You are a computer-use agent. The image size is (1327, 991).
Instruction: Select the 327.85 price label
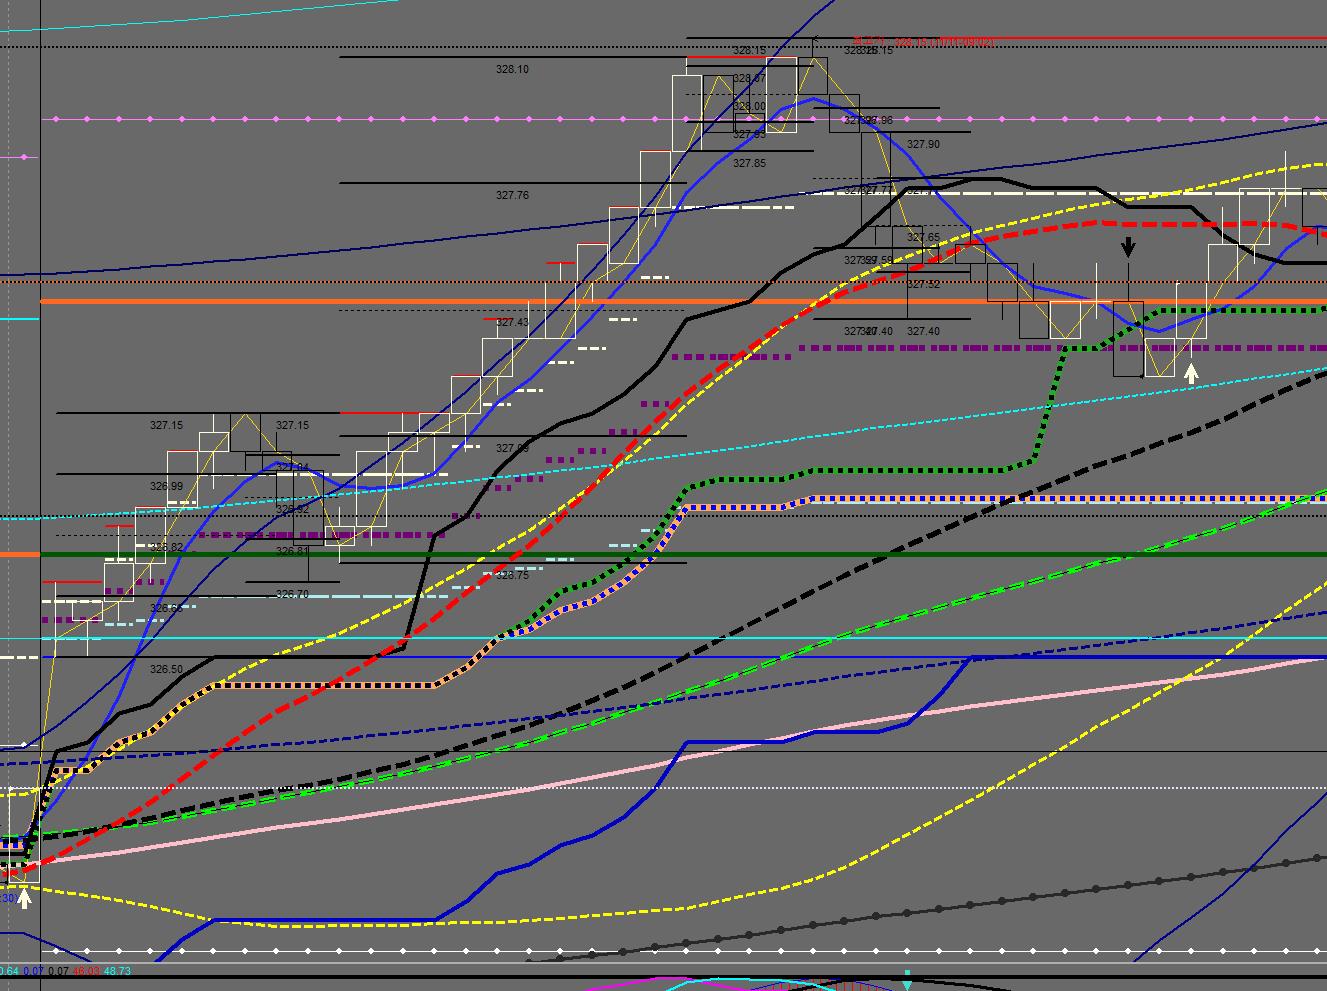(x=749, y=163)
